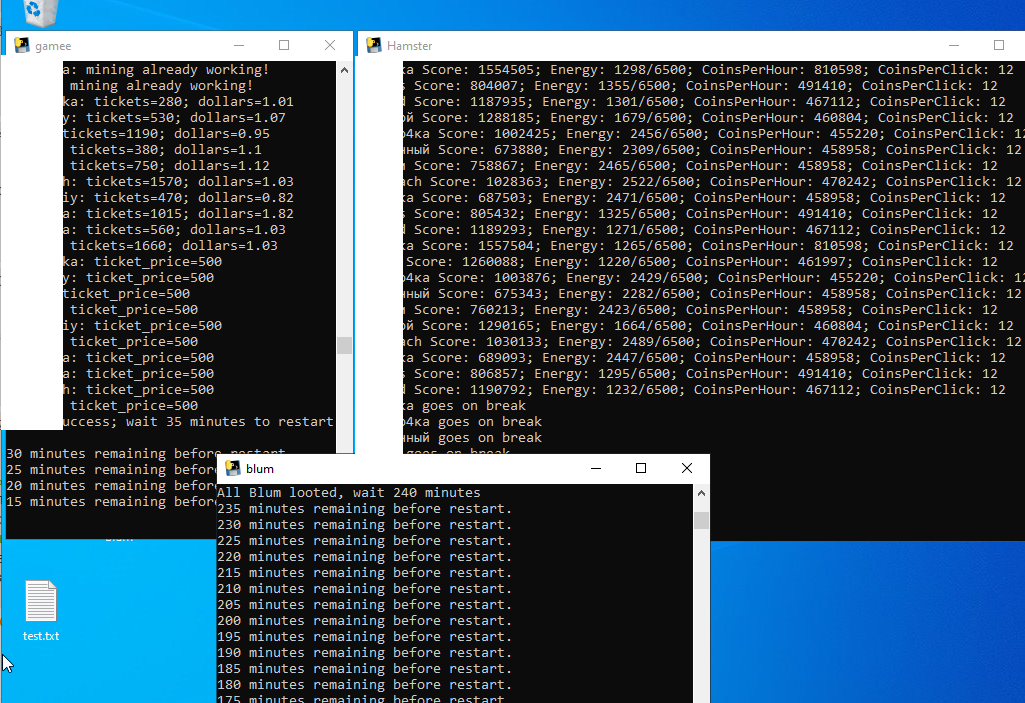Click the Hamster title bar text
Image resolution: width=1025 pixels, height=703 pixels.
(x=409, y=46)
